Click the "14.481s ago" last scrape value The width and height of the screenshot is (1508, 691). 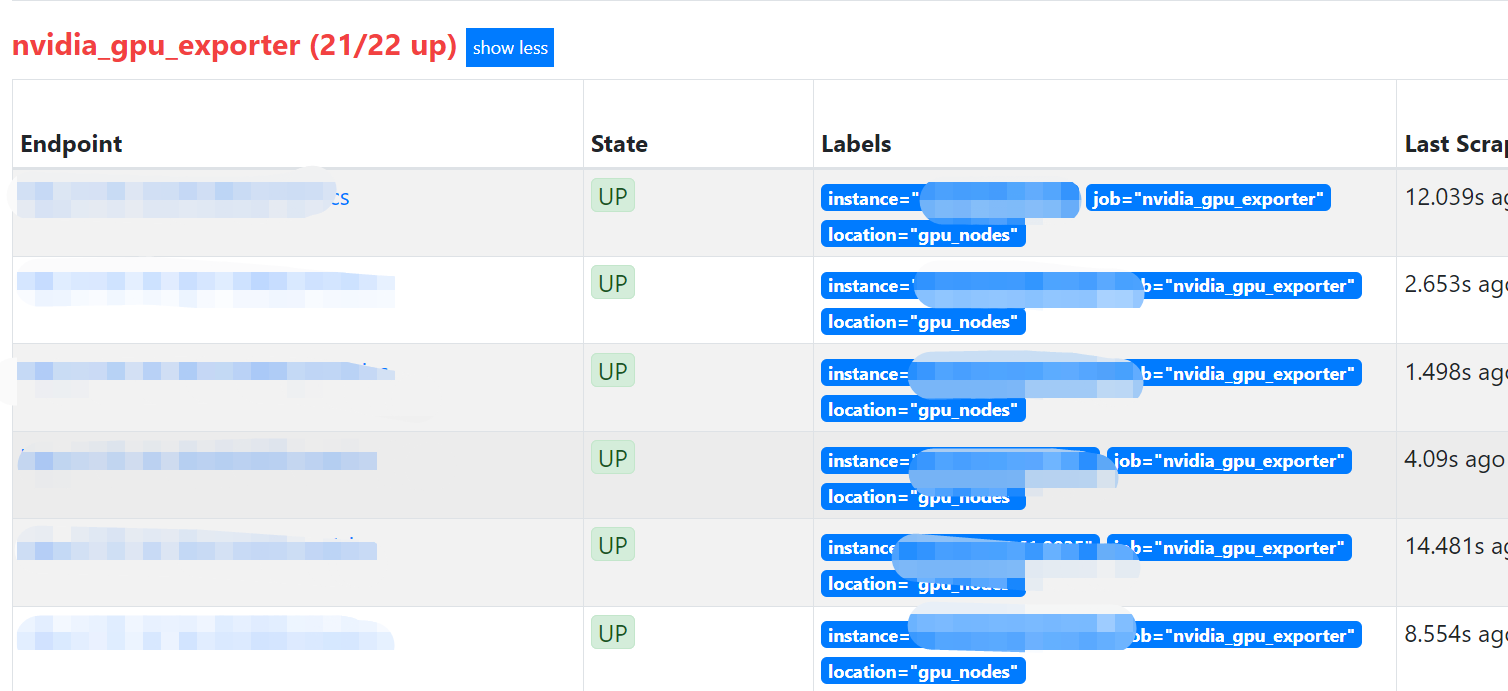[1456, 547]
